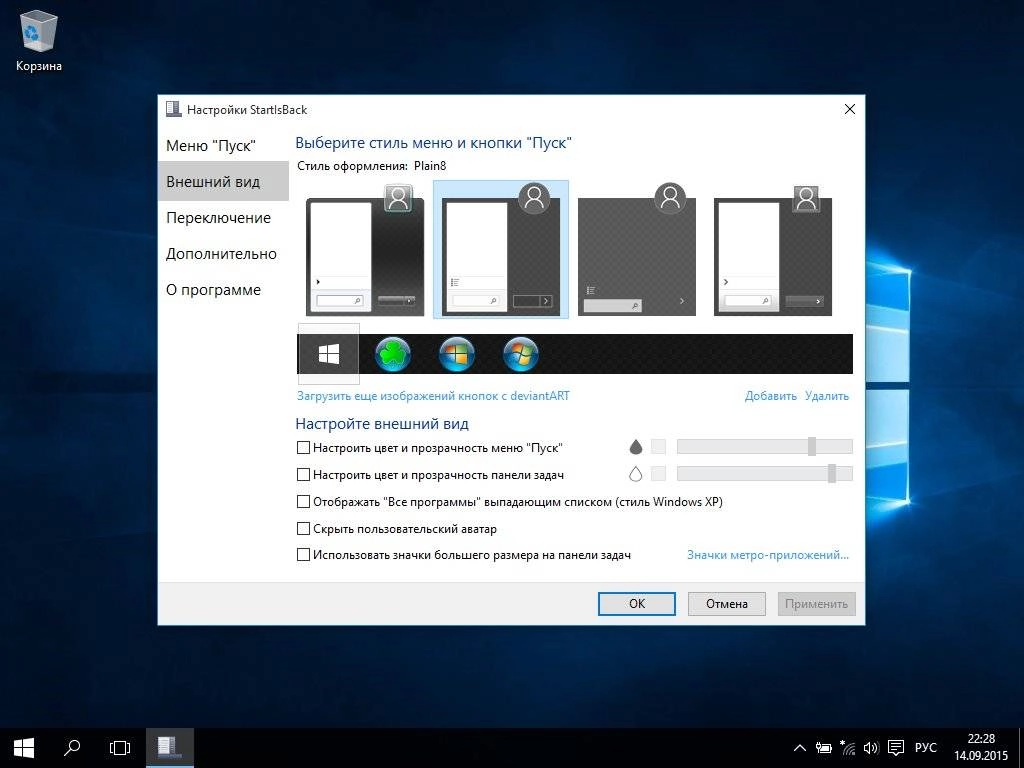1024x768 pixels.
Task: Pick the Windows 8 style start orb
Action: (x=456, y=354)
